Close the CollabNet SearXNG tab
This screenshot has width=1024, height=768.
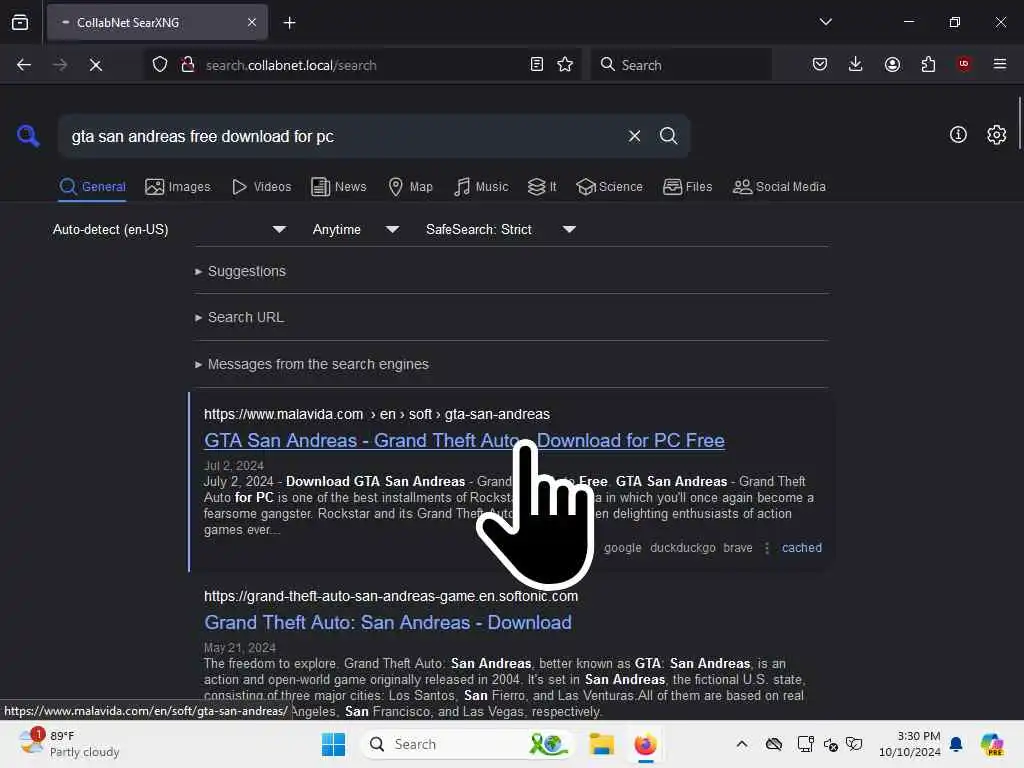252,22
